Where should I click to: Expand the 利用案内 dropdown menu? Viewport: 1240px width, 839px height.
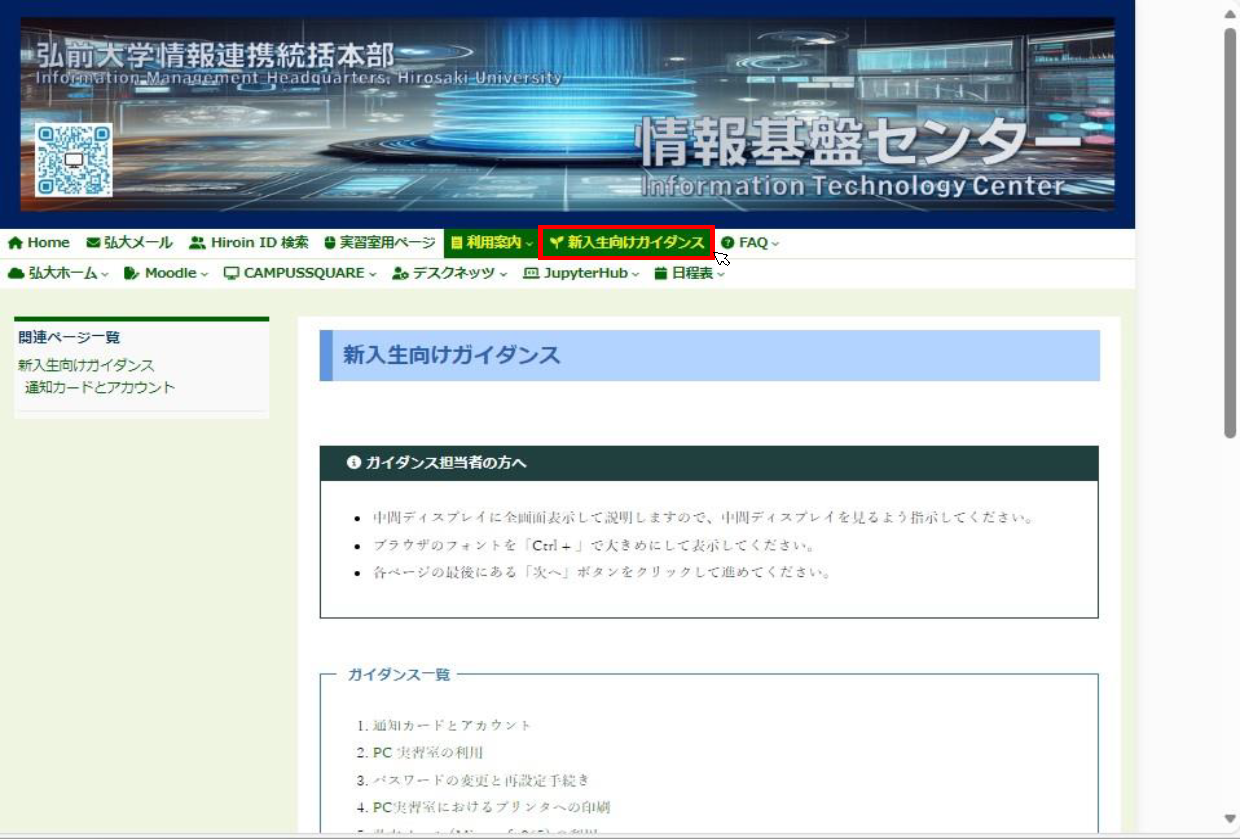(x=491, y=243)
